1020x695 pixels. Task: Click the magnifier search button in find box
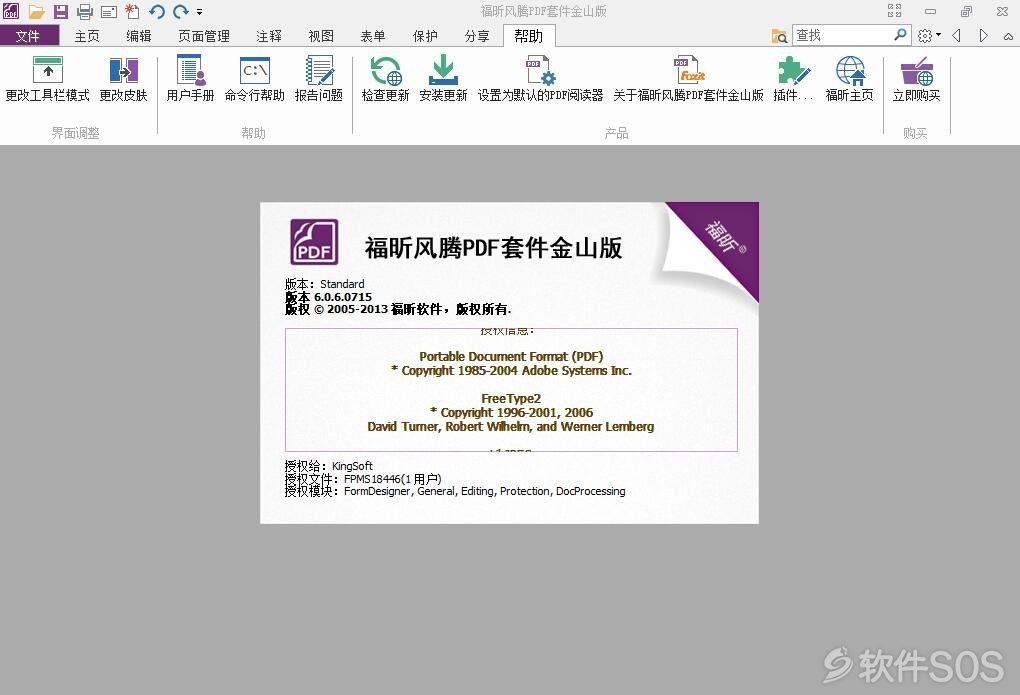tap(900, 34)
